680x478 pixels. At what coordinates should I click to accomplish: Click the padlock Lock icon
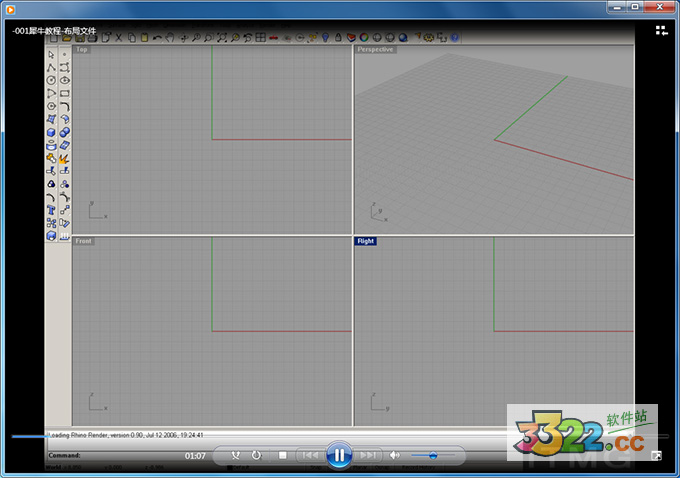338,38
